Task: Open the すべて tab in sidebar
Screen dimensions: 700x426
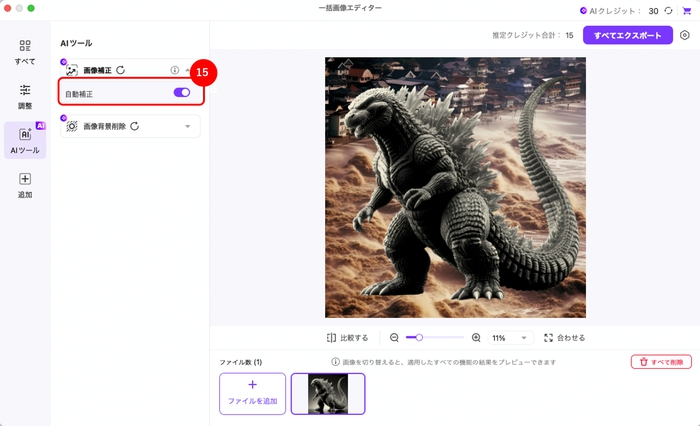Action: pos(25,52)
